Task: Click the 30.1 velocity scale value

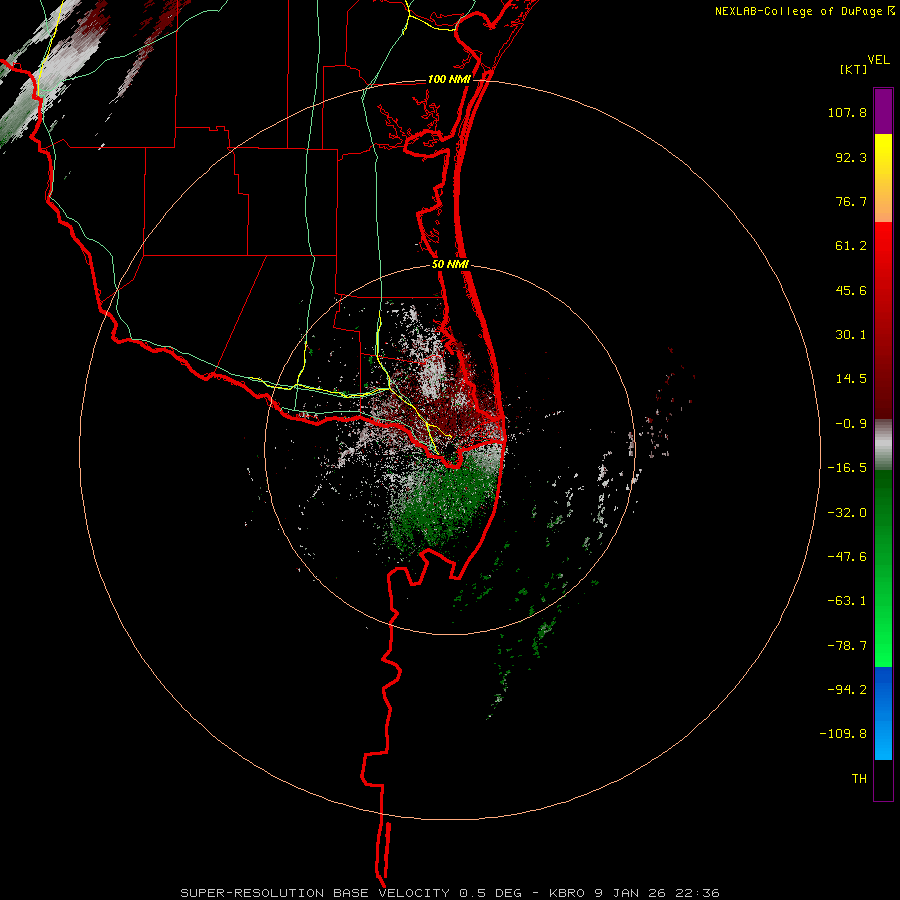Action: tap(851, 335)
